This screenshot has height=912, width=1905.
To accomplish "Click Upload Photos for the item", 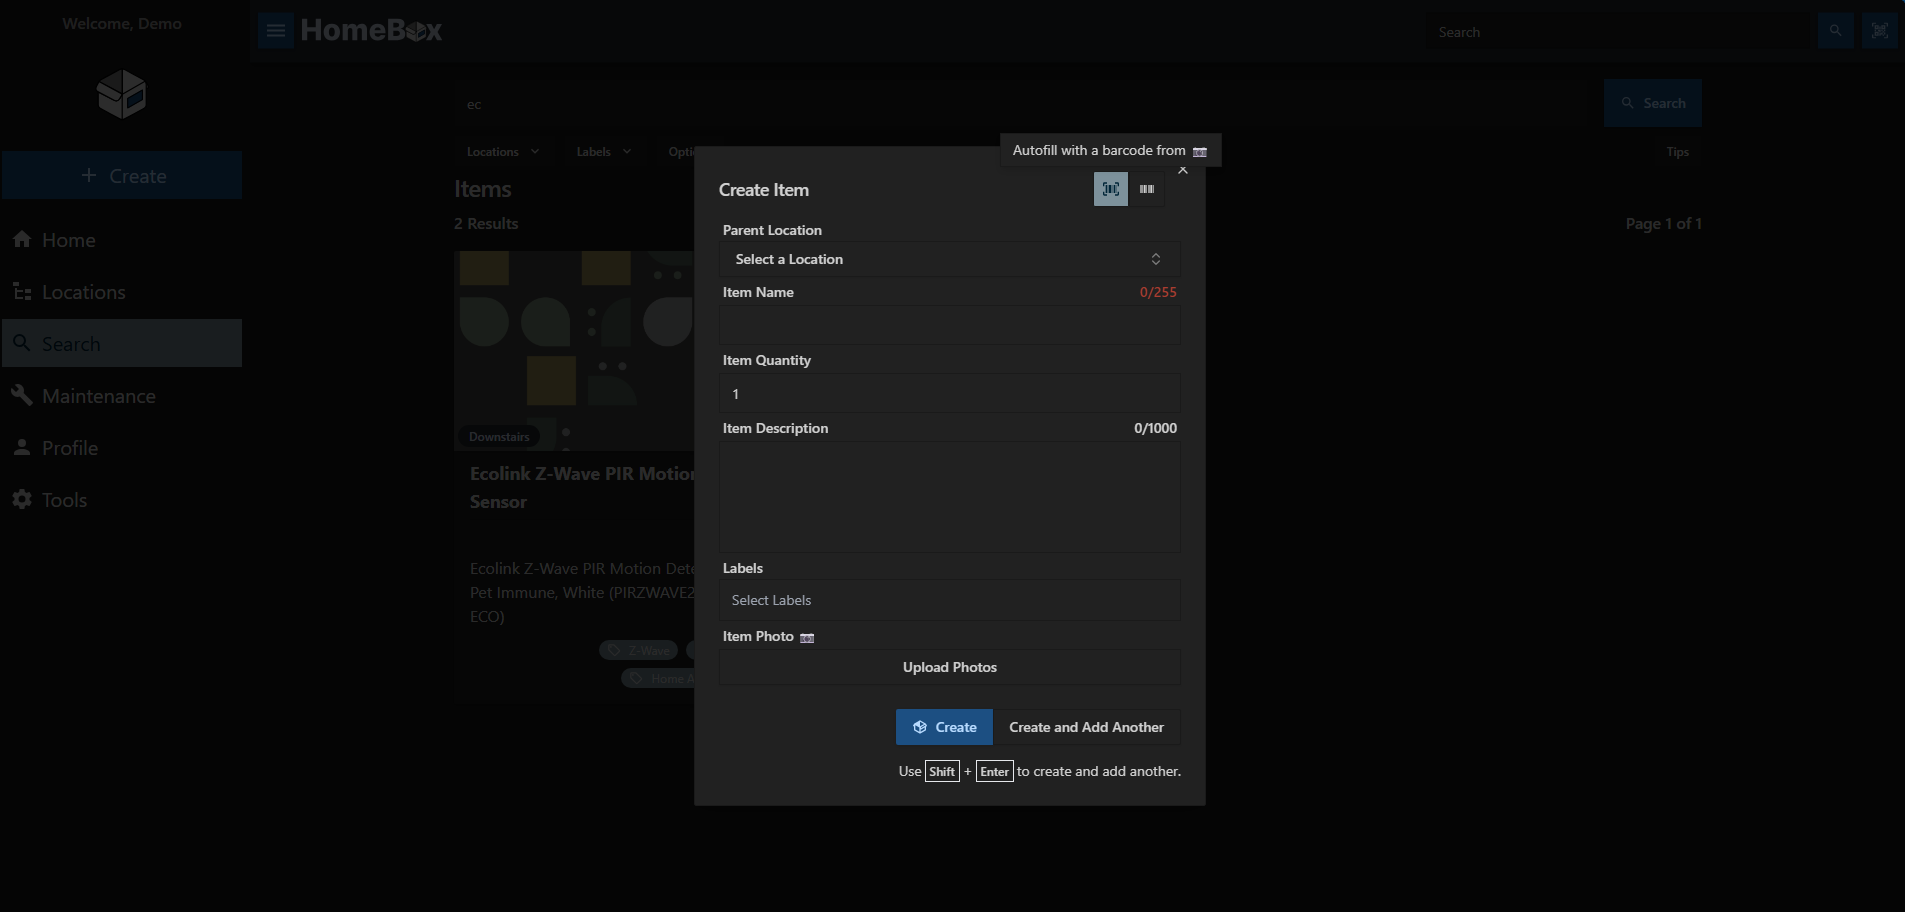I will [948, 667].
